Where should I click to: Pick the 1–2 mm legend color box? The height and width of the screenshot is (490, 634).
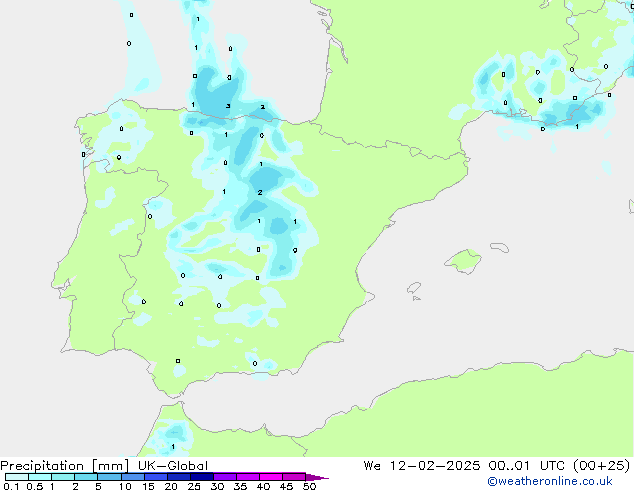pyautogui.click(x=63, y=477)
